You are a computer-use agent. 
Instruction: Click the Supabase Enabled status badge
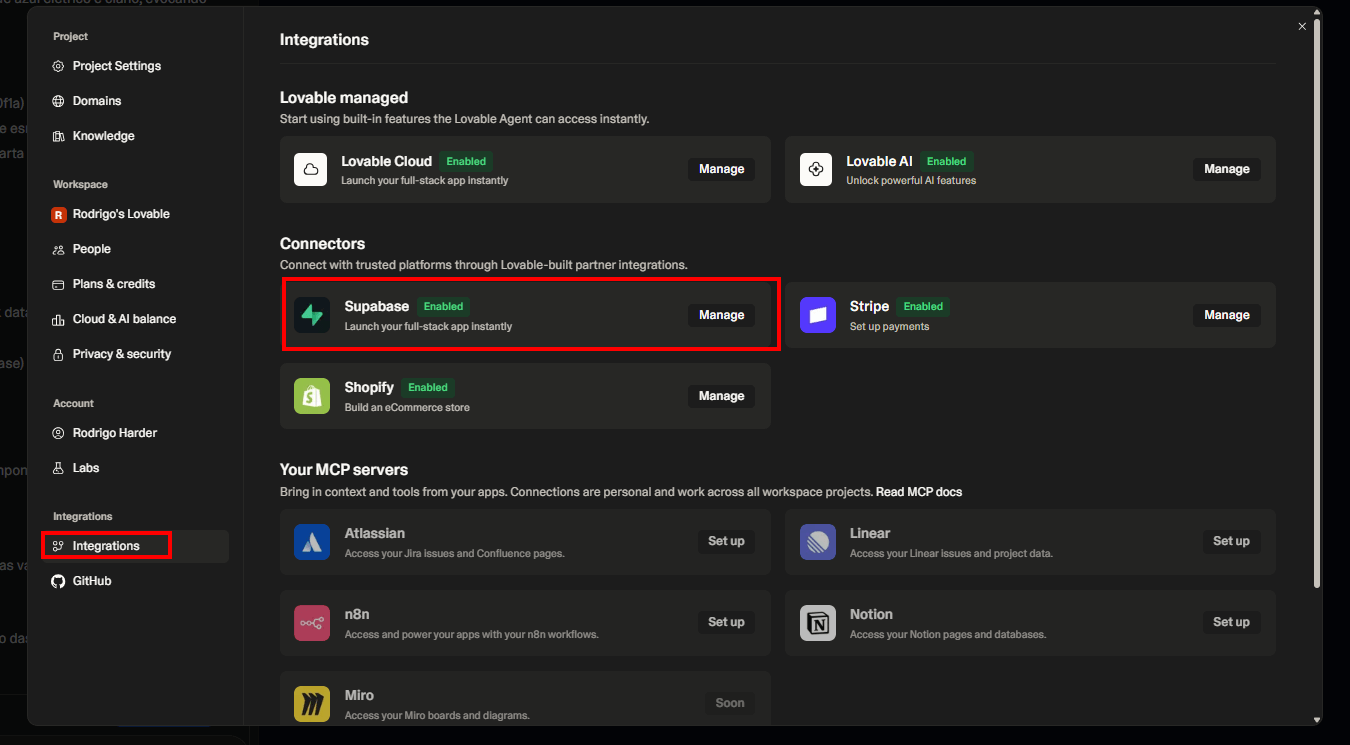coord(443,307)
